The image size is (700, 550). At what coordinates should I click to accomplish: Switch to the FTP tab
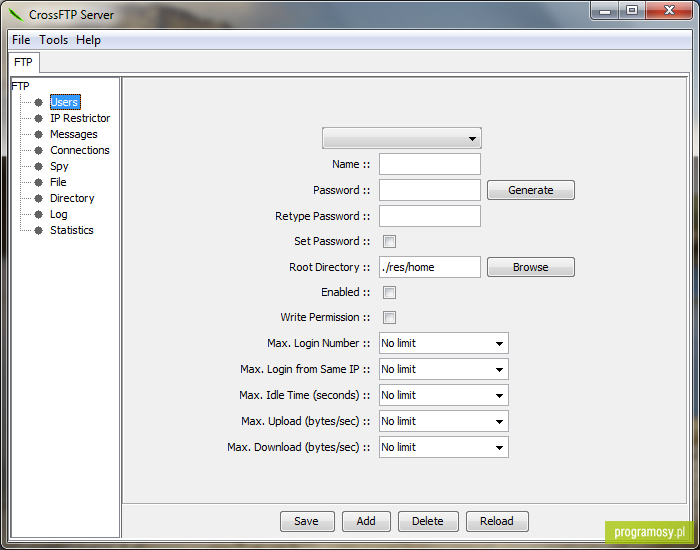24,62
